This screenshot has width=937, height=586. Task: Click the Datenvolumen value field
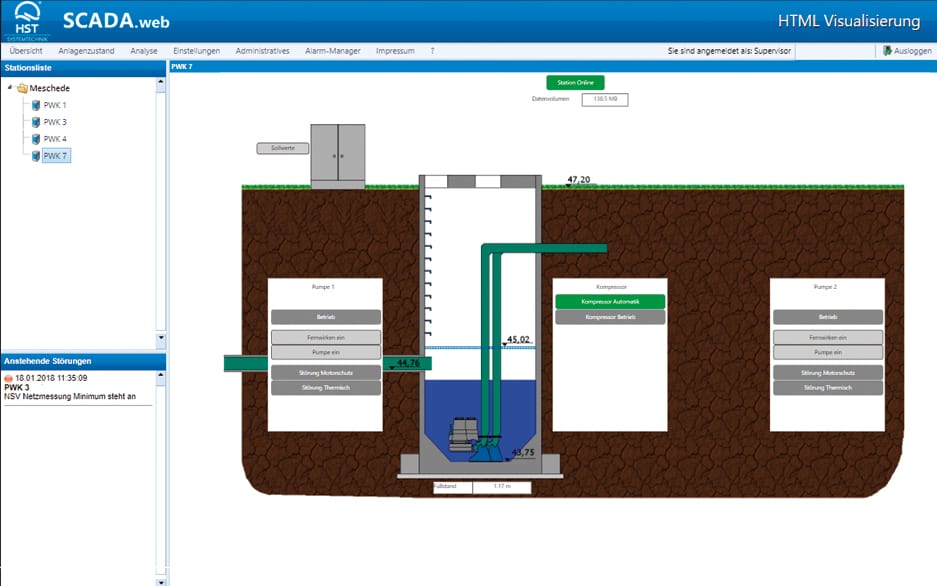tap(605, 99)
